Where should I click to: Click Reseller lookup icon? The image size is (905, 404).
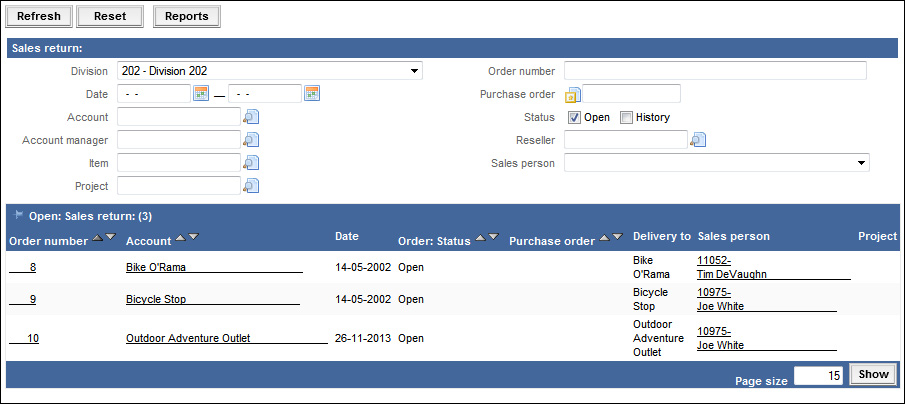click(x=698, y=140)
